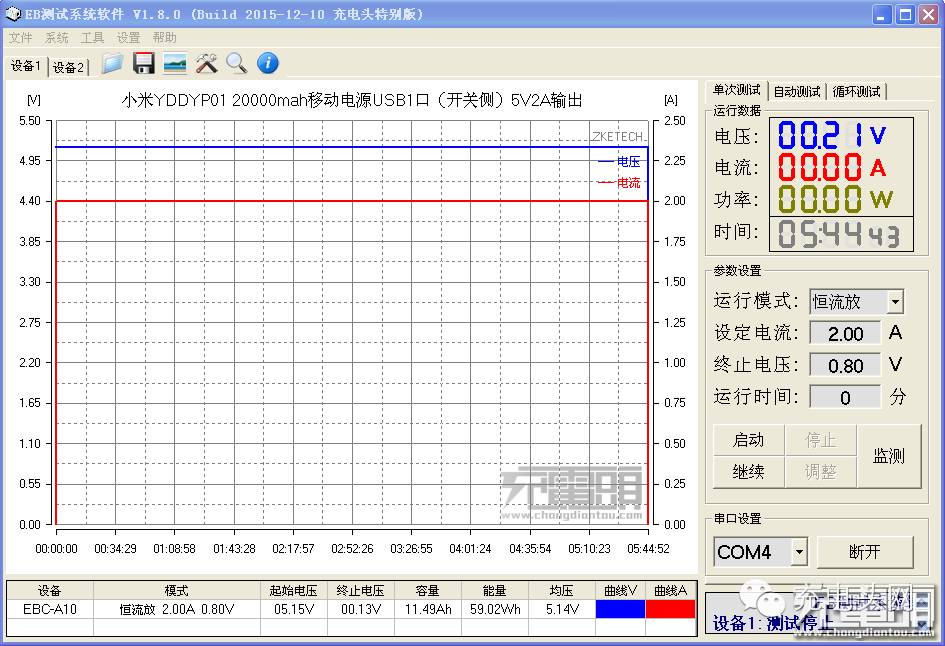Click the 停止 button

[820, 440]
